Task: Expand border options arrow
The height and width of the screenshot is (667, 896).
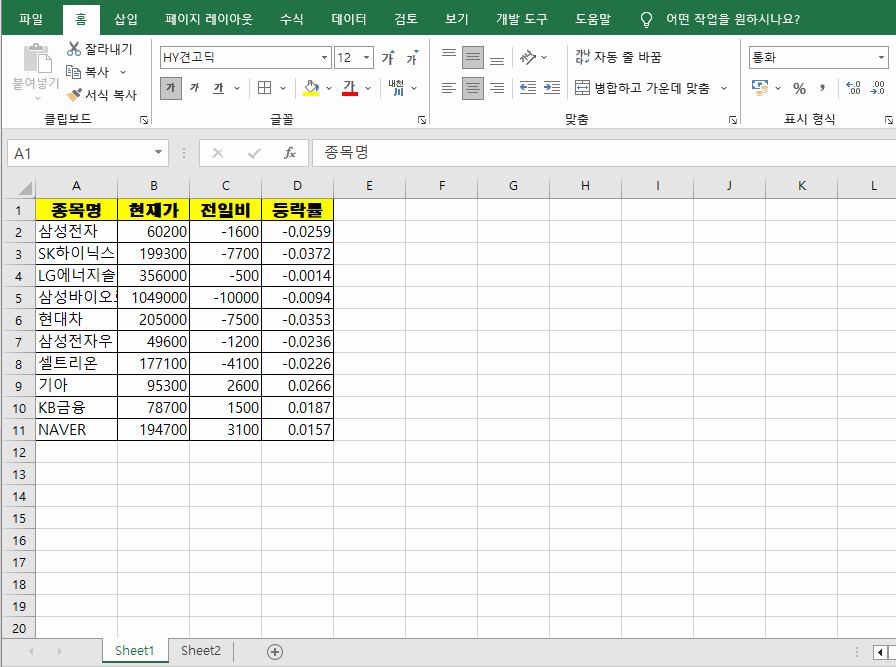Action: [x=283, y=89]
